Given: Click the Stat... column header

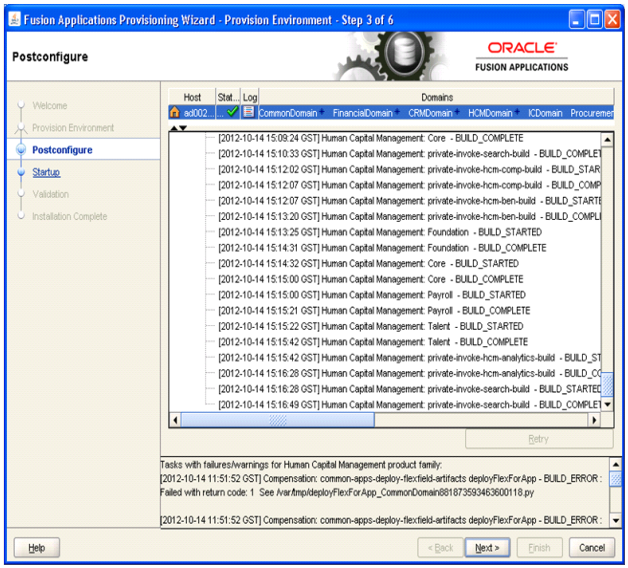Looking at the screenshot, I should pyautogui.click(x=228, y=97).
